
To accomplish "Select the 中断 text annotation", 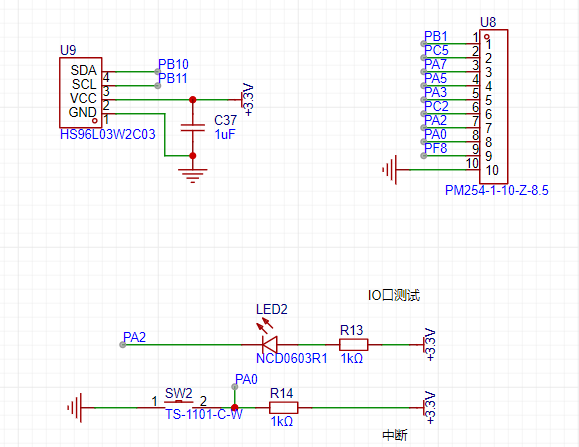I will [x=395, y=435].
